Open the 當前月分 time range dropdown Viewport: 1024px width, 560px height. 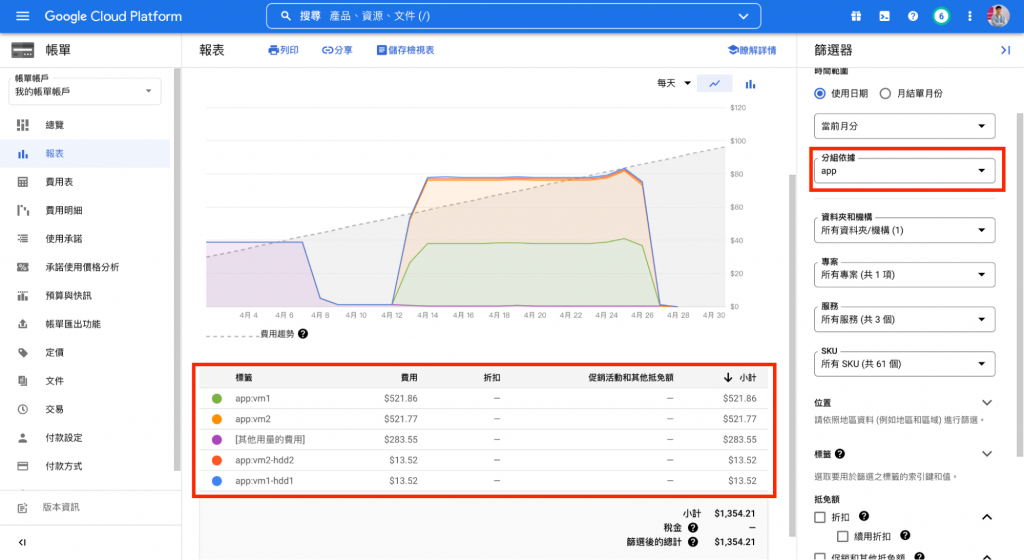(x=904, y=126)
